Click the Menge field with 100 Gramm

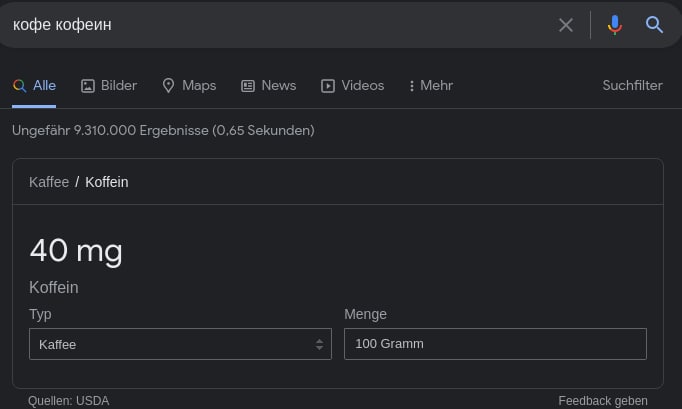coord(495,344)
